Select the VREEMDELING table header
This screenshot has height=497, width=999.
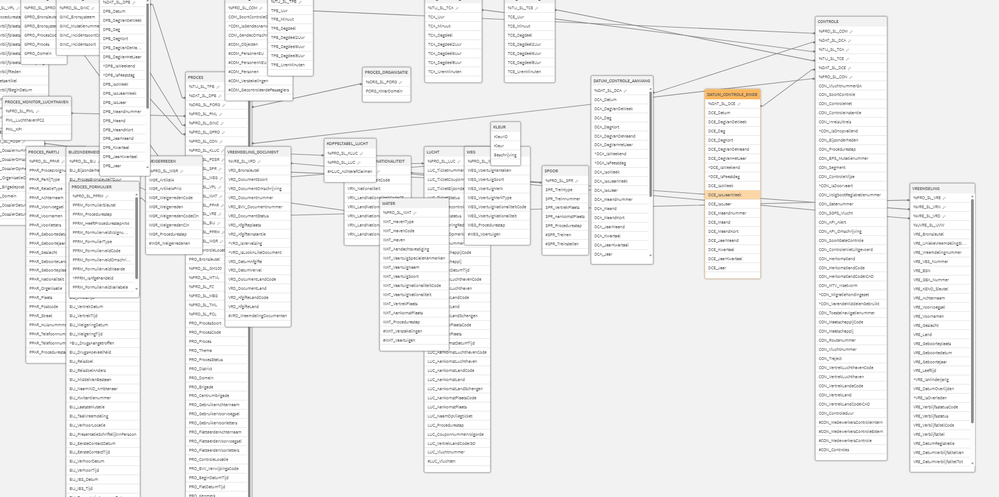click(942, 189)
